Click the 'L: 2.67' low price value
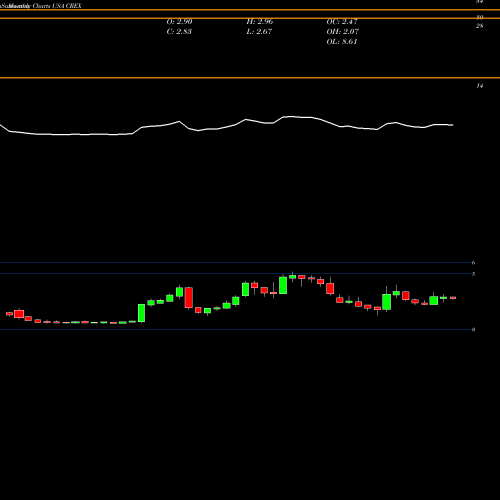Image resolution: width=500 pixels, height=500 pixels. [x=259, y=32]
